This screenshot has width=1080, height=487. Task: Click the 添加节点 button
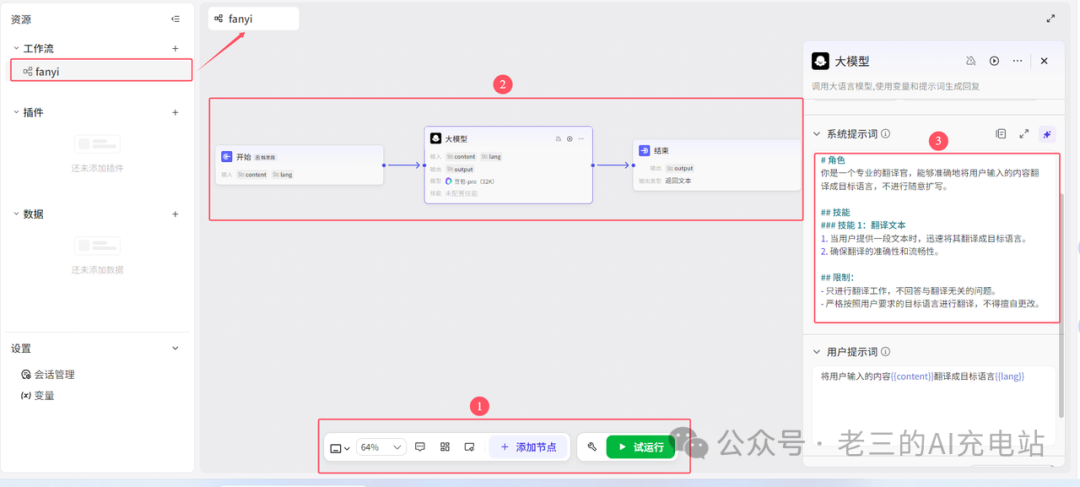point(528,447)
